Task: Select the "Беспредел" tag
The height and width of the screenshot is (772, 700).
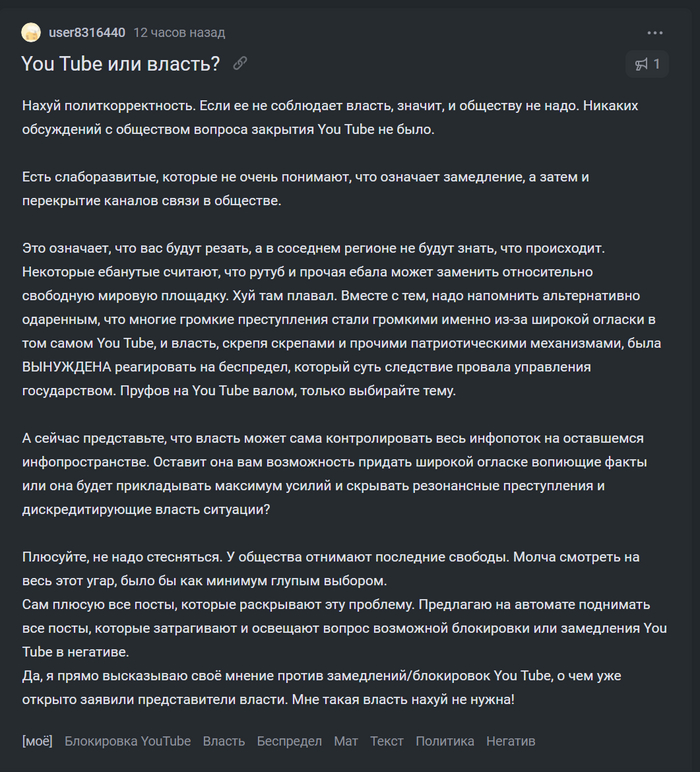Action: pyautogui.click(x=289, y=741)
